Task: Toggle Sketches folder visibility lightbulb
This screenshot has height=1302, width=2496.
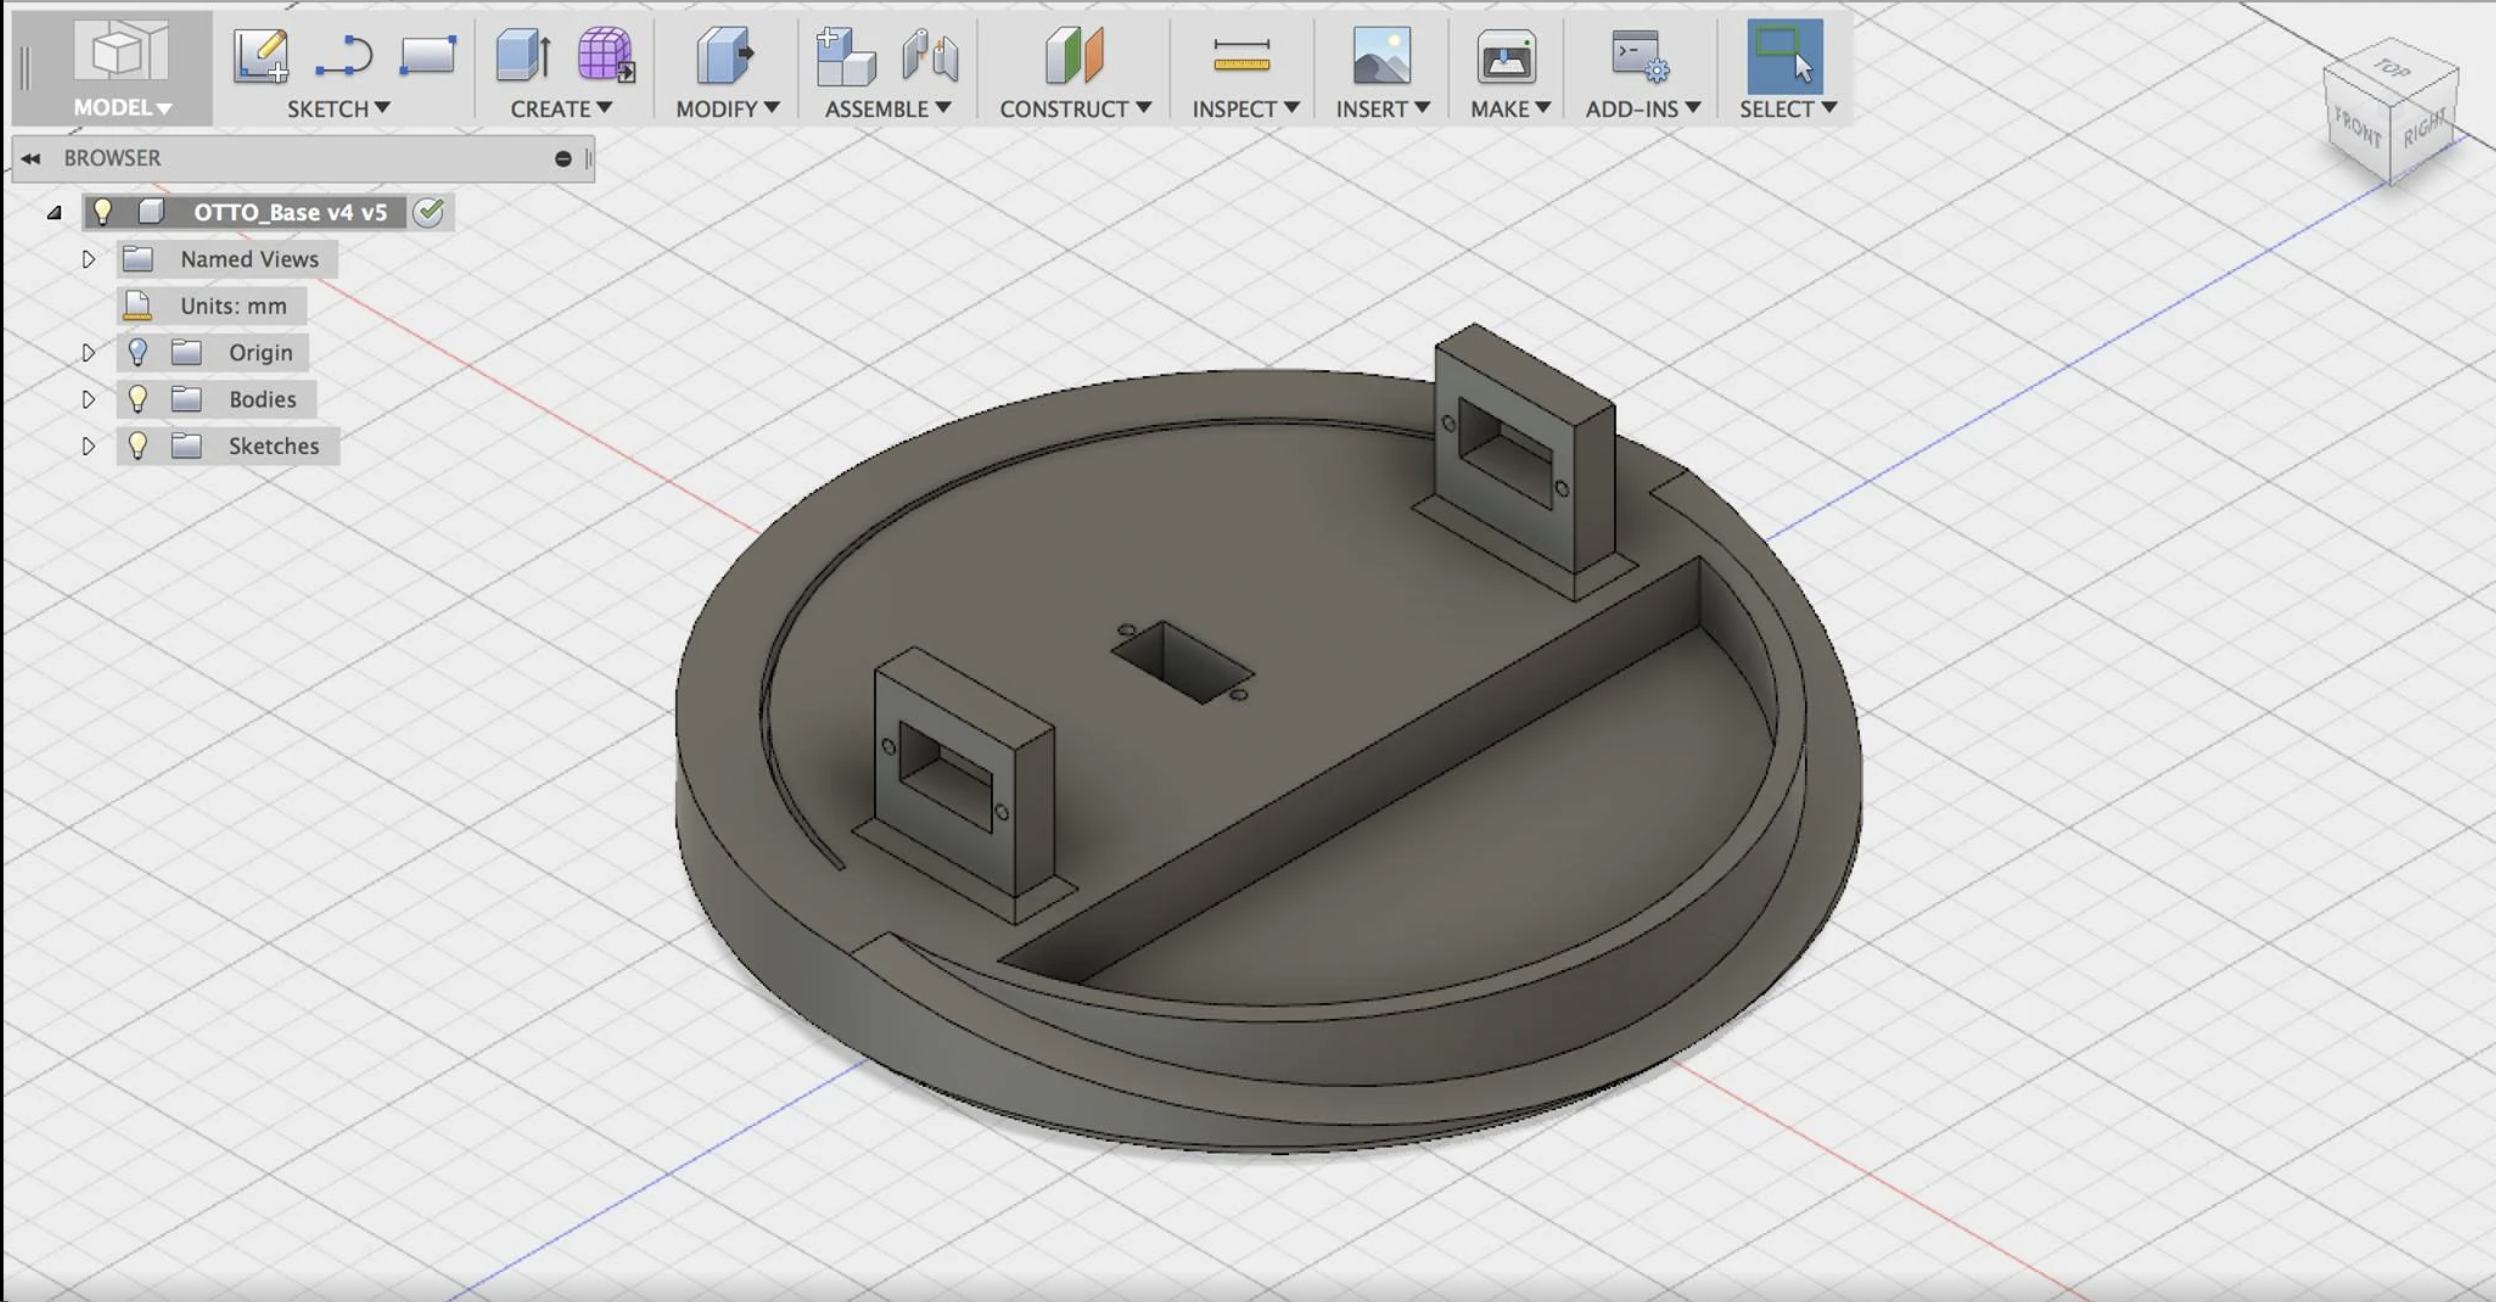Action: [x=138, y=446]
